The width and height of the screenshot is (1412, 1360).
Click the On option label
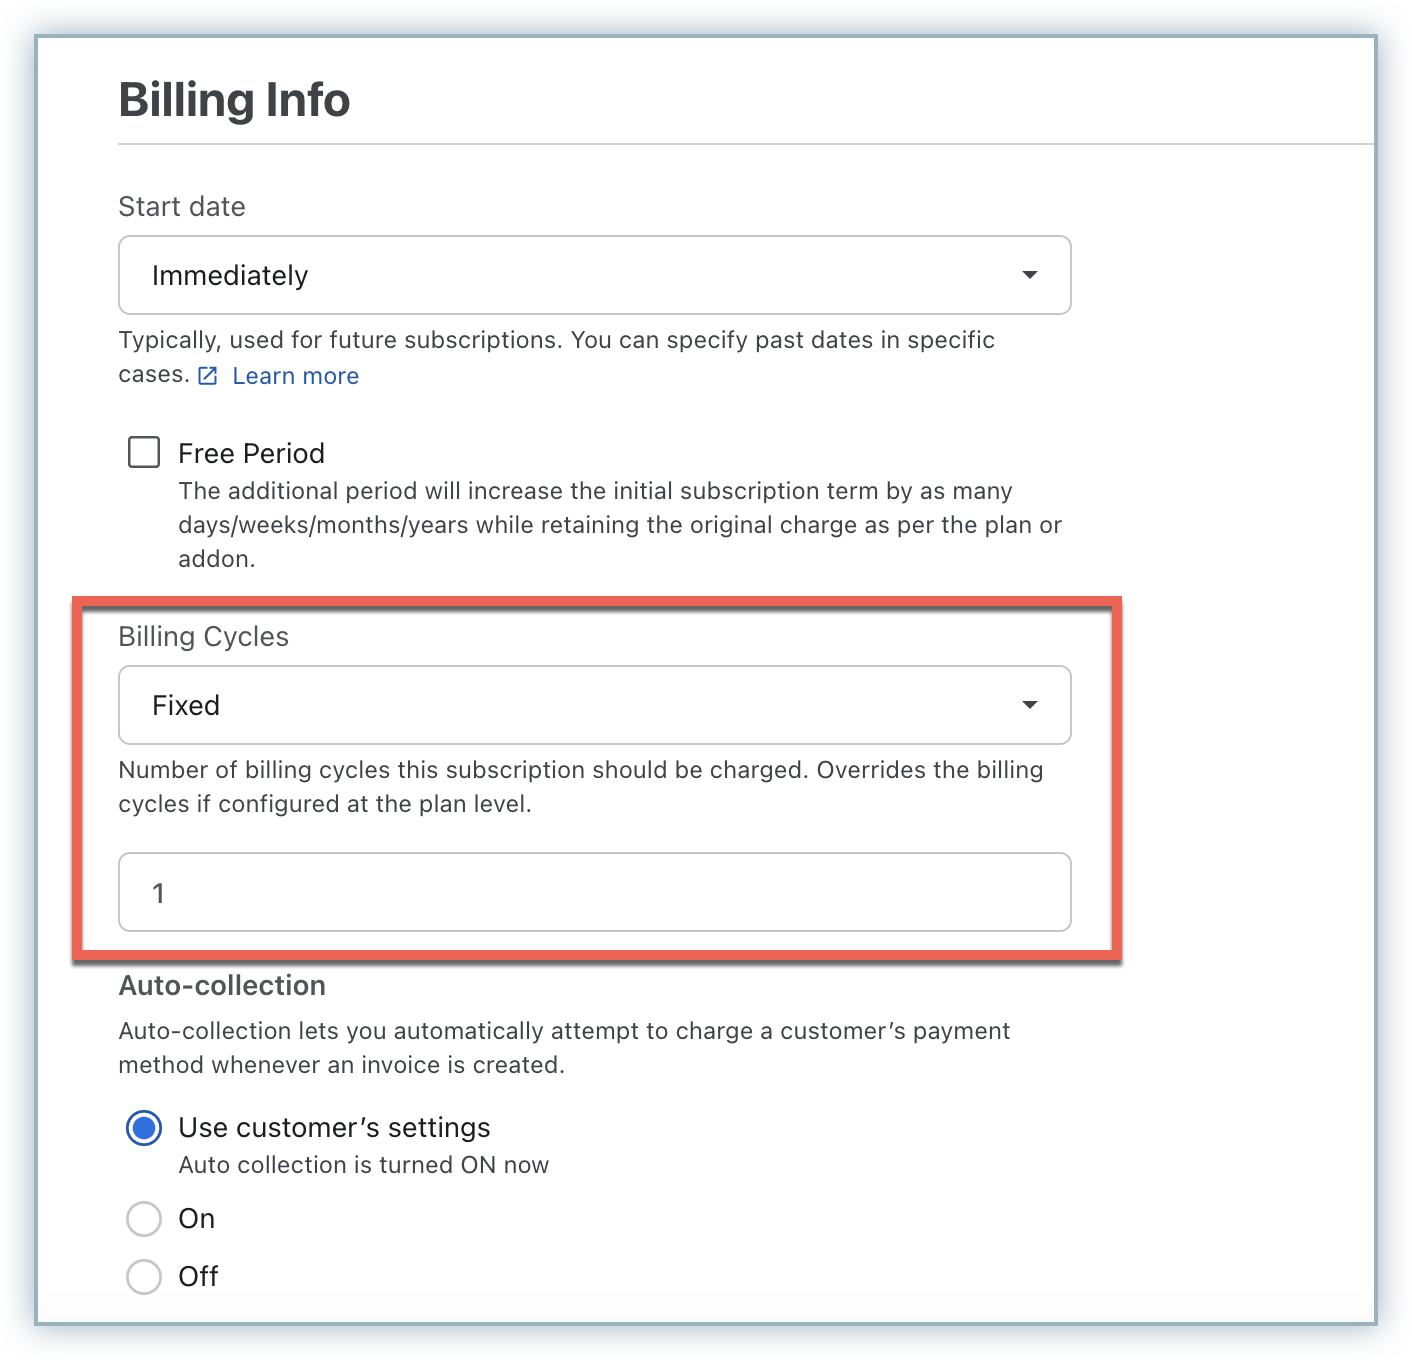(x=197, y=1219)
